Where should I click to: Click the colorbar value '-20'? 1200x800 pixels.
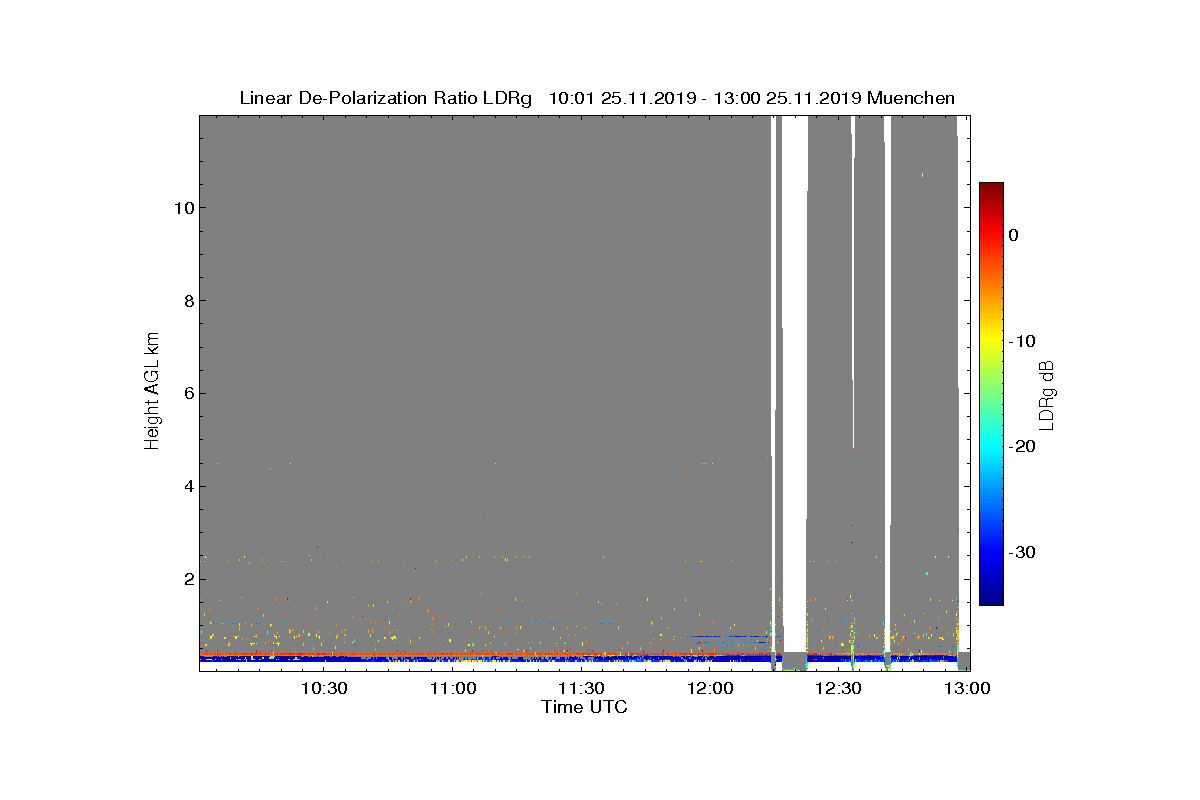[1021, 447]
